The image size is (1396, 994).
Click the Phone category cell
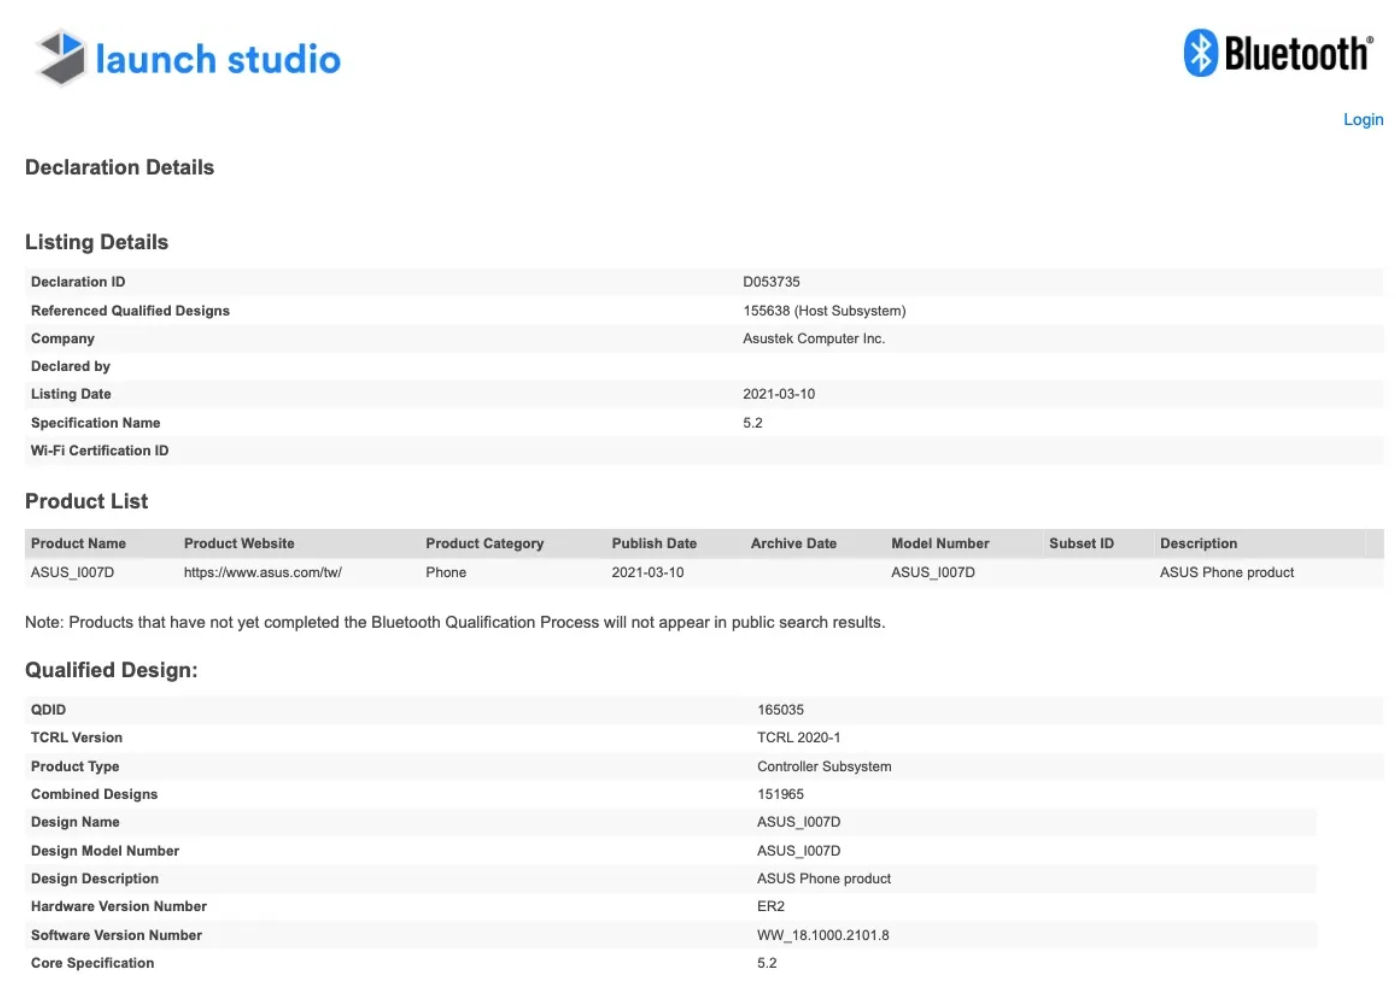(446, 572)
